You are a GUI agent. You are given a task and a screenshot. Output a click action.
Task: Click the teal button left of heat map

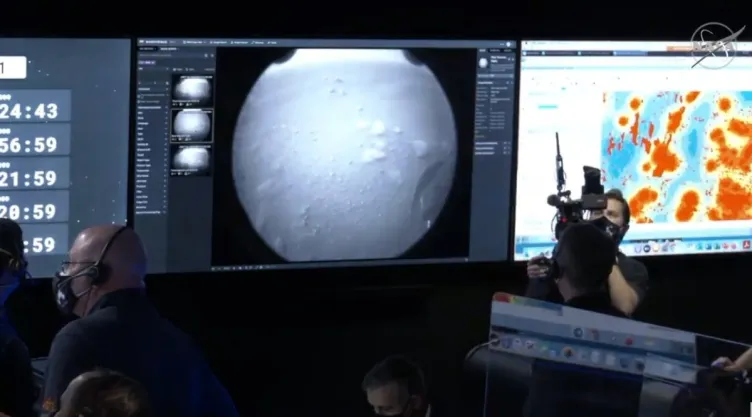547,106
